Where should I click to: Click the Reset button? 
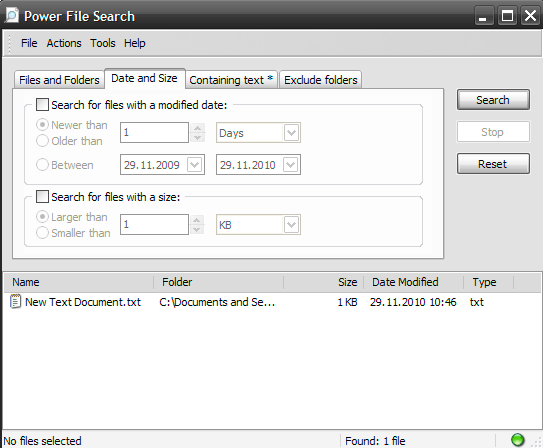click(x=493, y=164)
